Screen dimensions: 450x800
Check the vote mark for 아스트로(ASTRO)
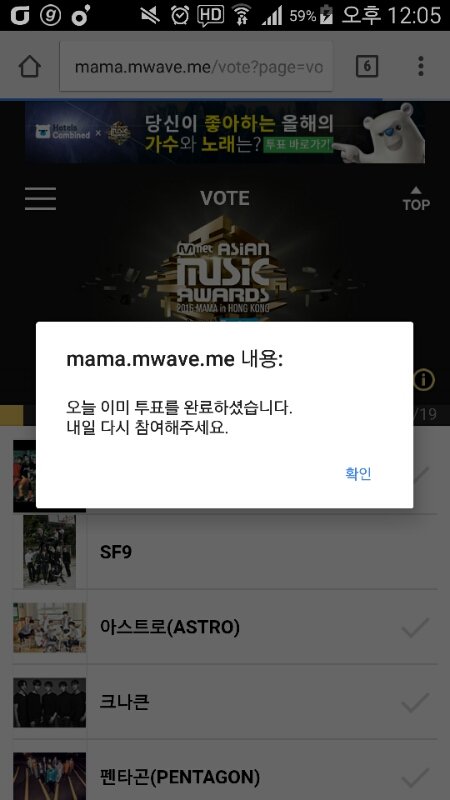(415, 628)
